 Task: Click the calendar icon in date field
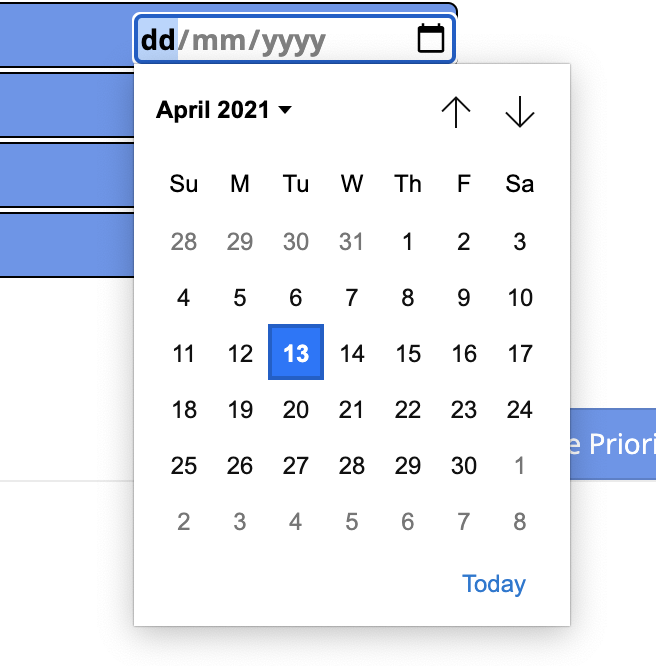click(431, 39)
